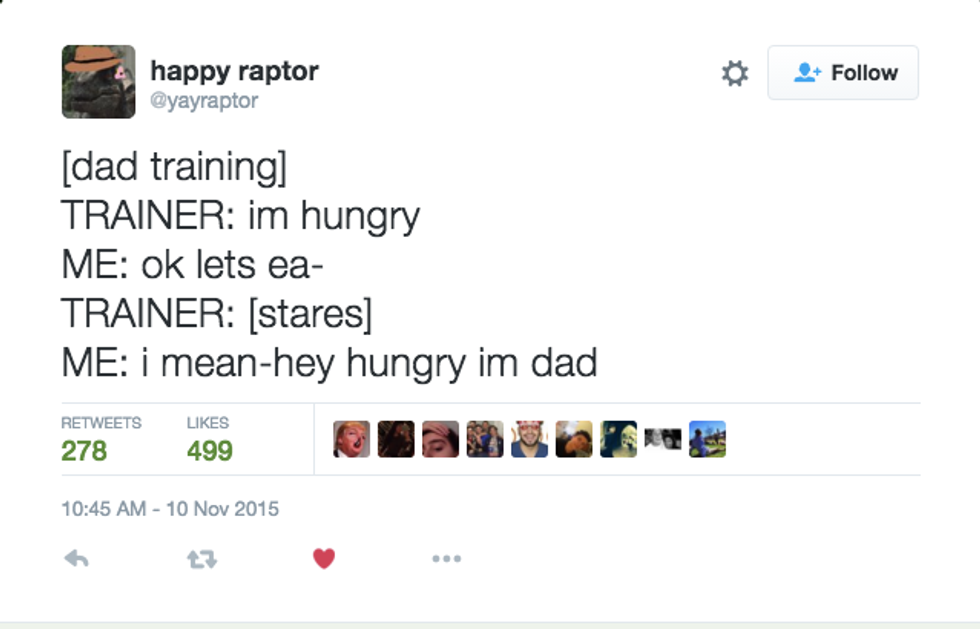
Task: Click first liker avatar with orange hair
Action: [351, 439]
